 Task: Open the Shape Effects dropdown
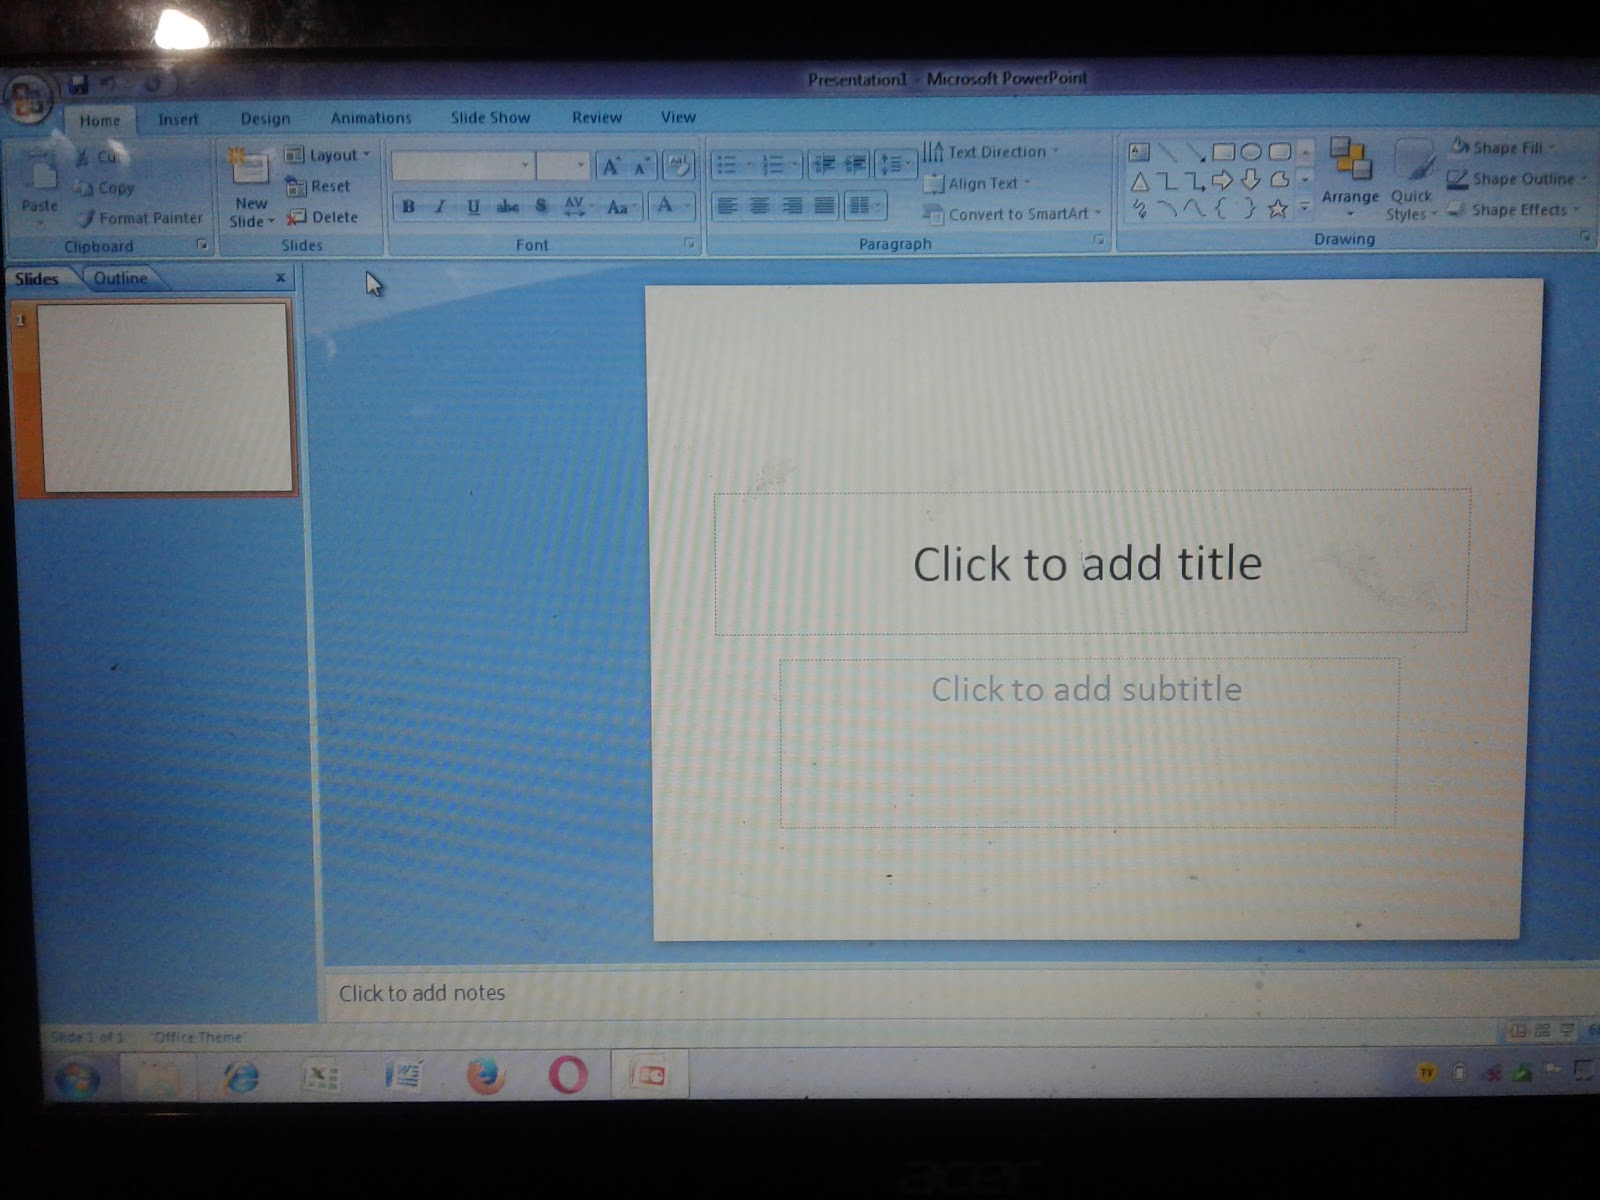point(1514,210)
